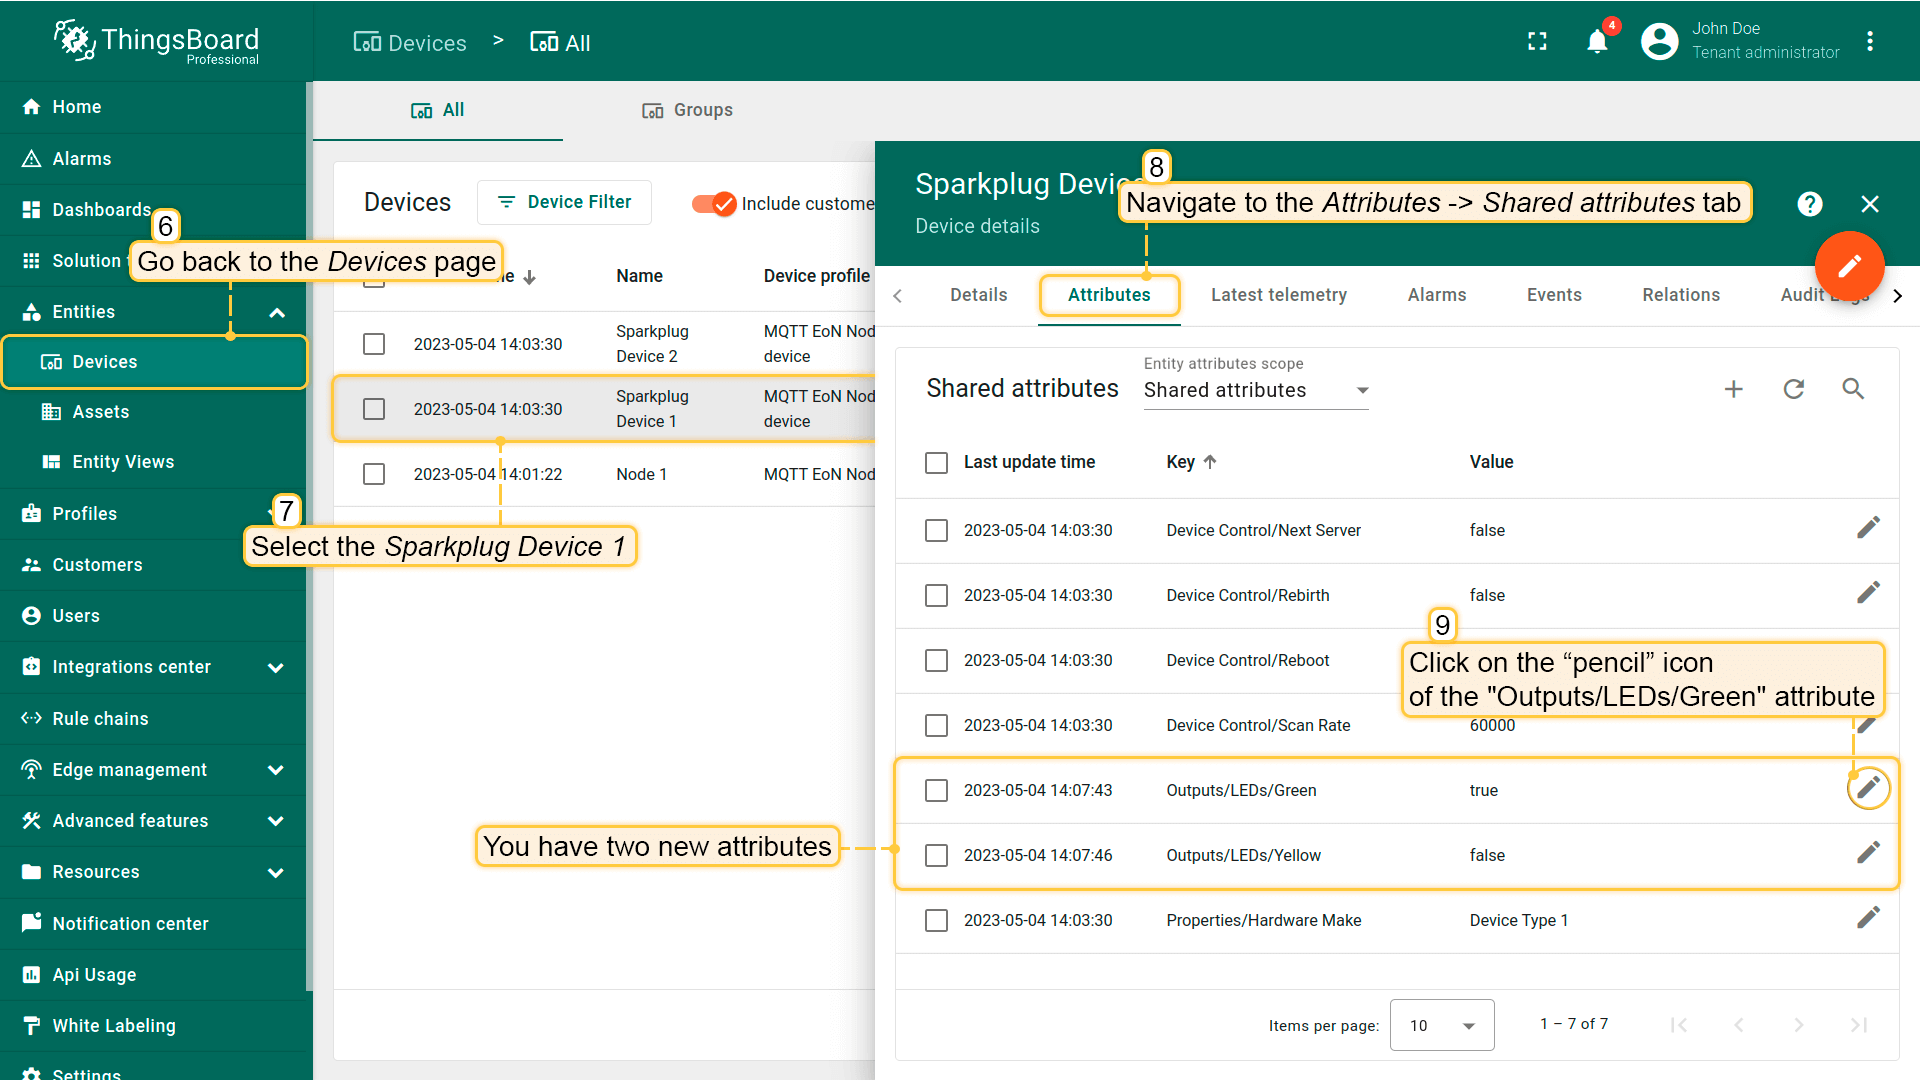This screenshot has width=1920, height=1080.
Task: Open Rule chains in sidebar
Action: click(100, 719)
